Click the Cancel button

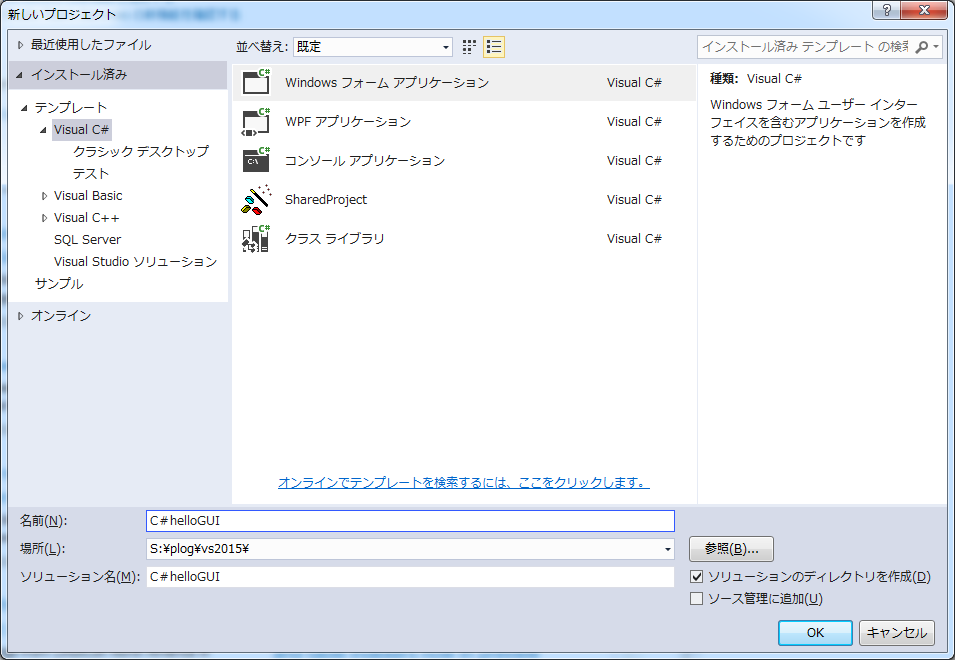pos(897,633)
